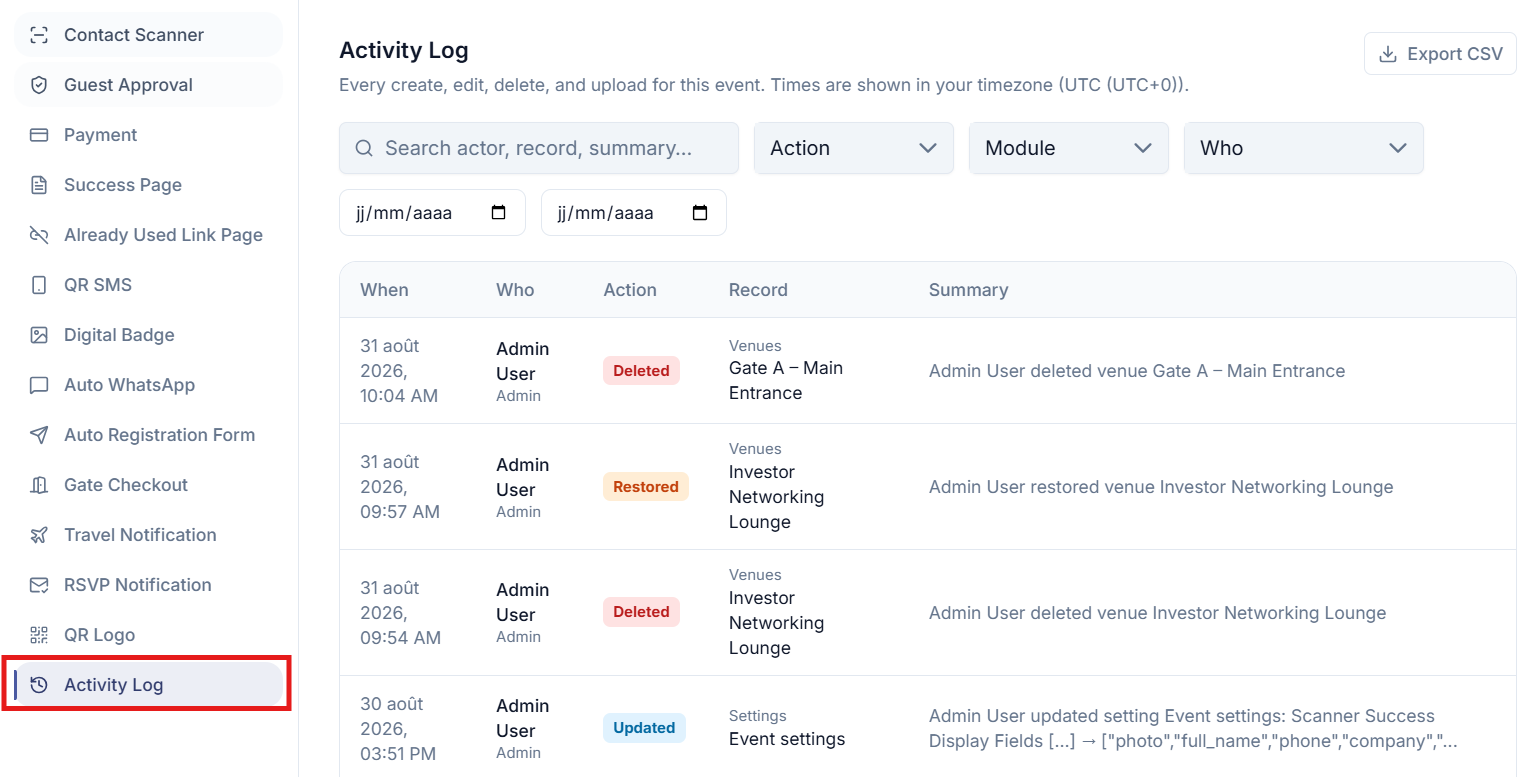Click the Success Page document icon
The height and width of the screenshot is (777, 1533).
[39, 185]
